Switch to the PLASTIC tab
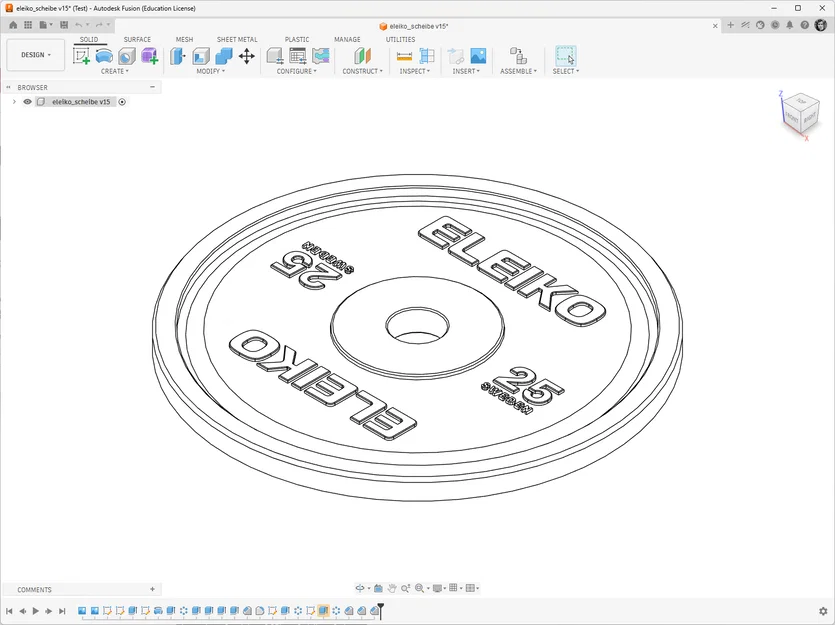Viewport: 835px width, 625px height. pos(297,39)
